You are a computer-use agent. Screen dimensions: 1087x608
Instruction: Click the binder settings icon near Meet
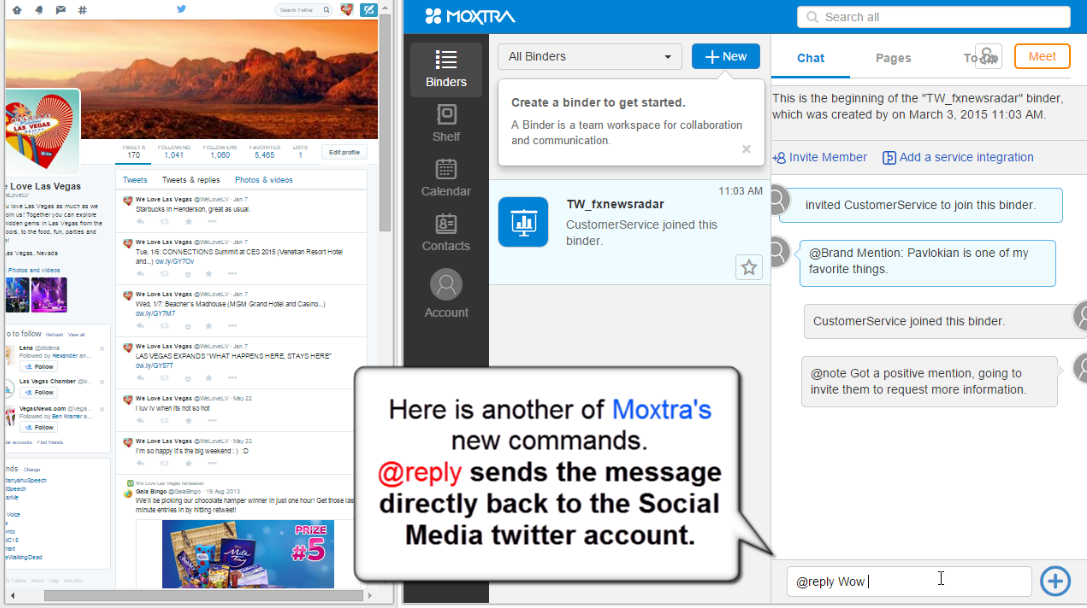tap(988, 56)
